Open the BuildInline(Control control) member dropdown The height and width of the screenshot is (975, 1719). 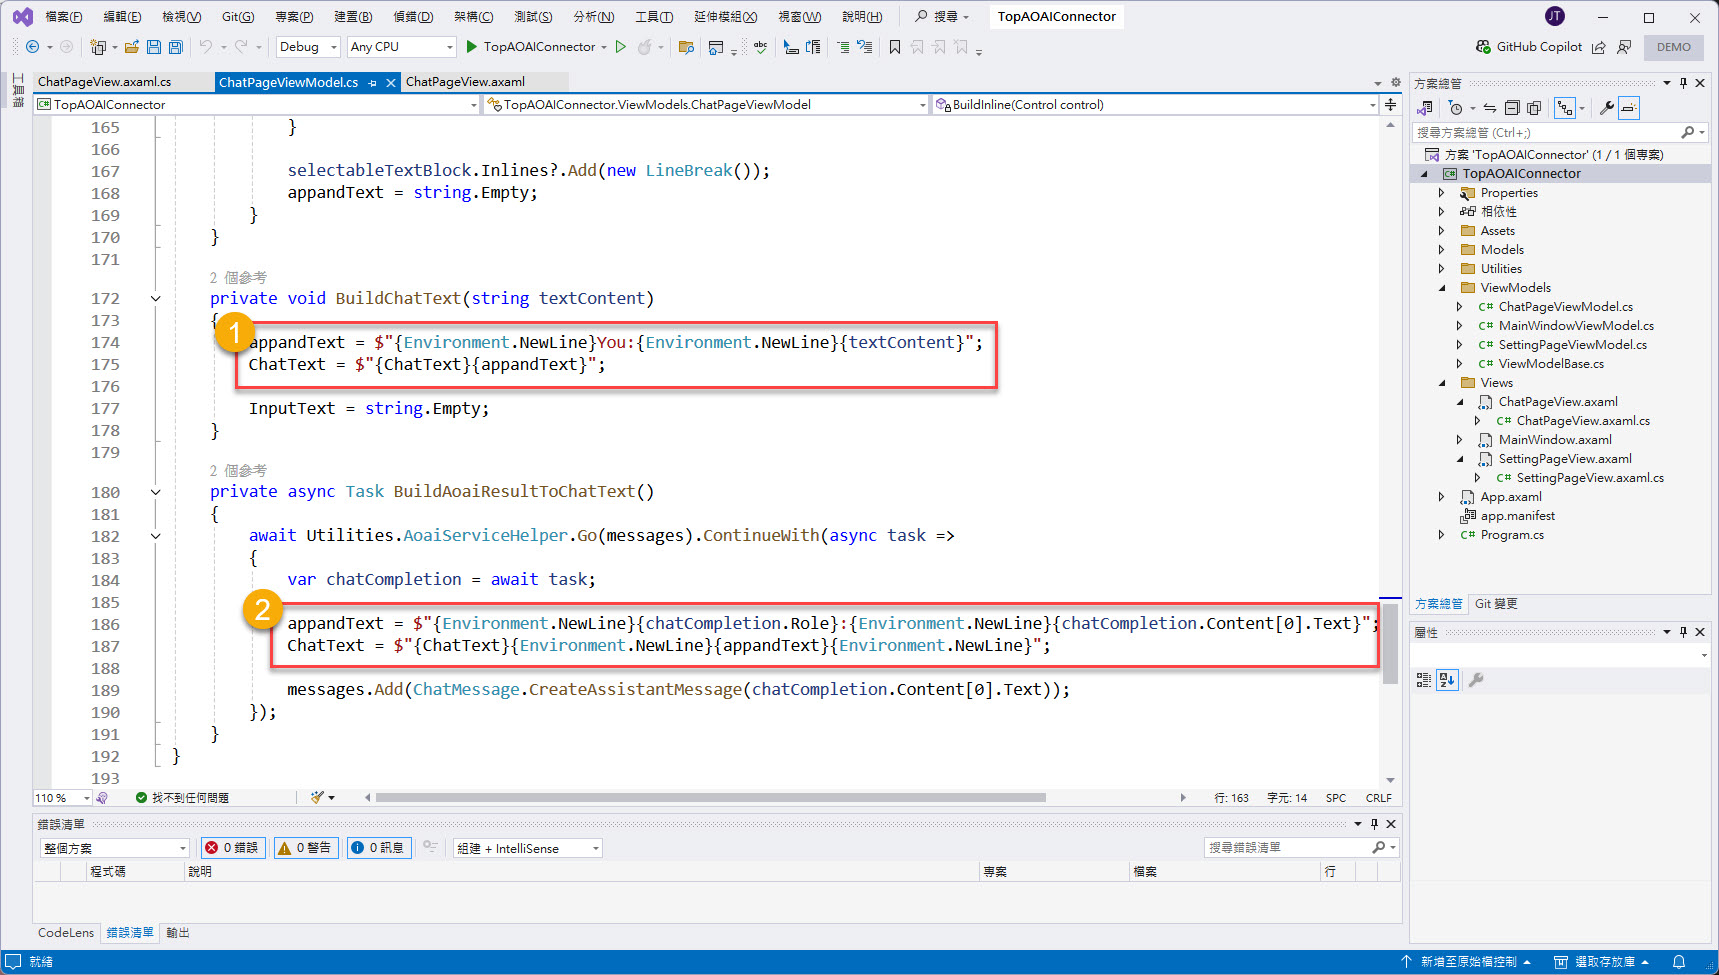1155,104
